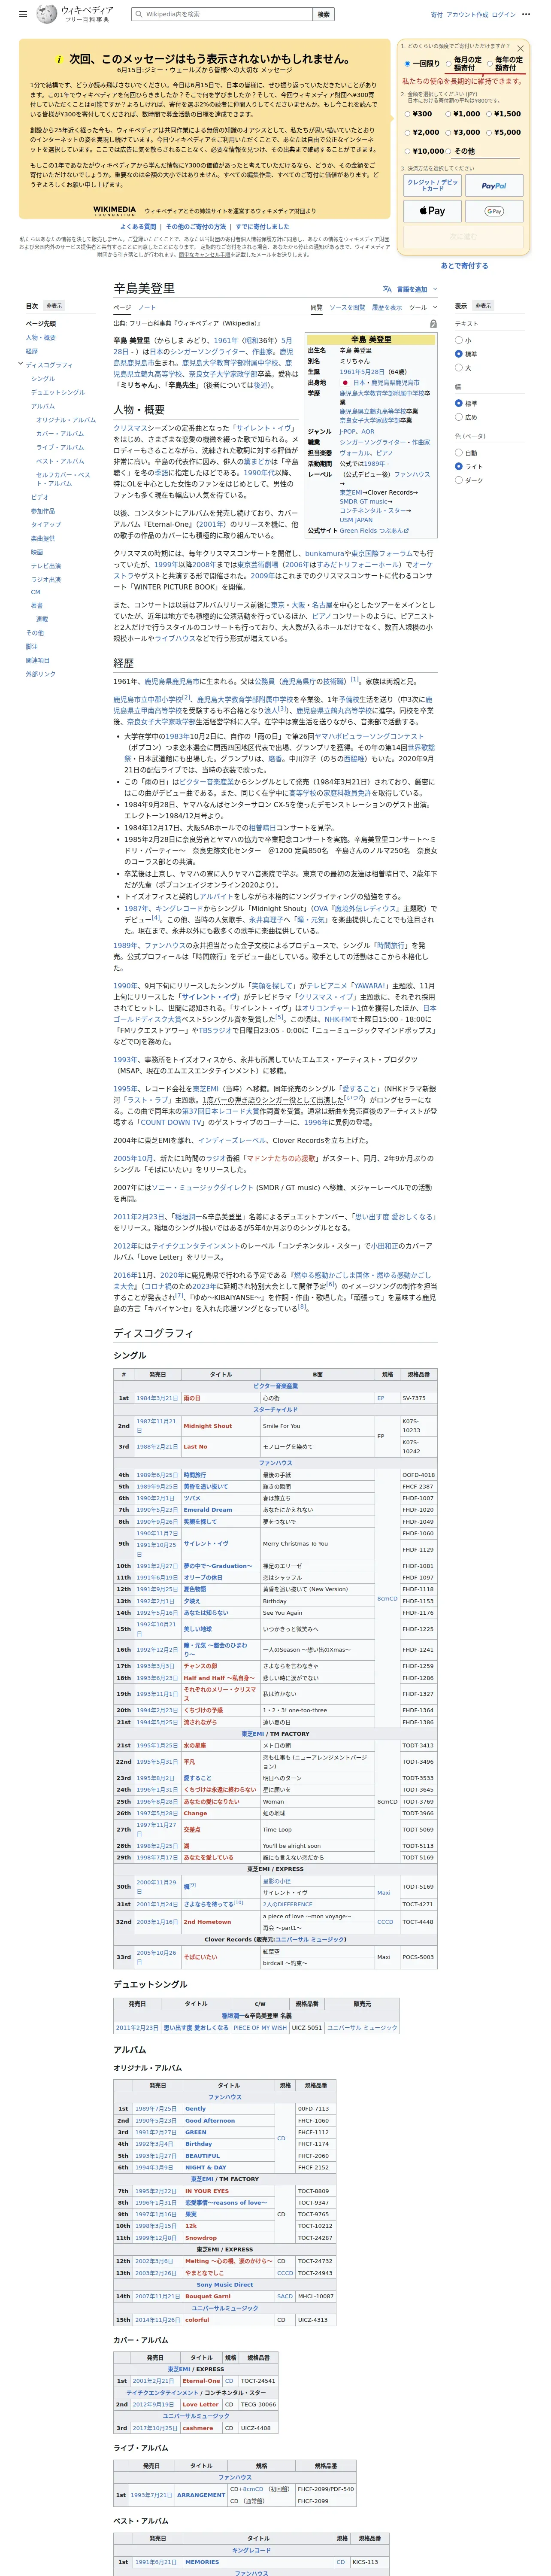
Task: Click the Wikimedia Foundation logo
Action: pyautogui.click(x=115, y=211)
